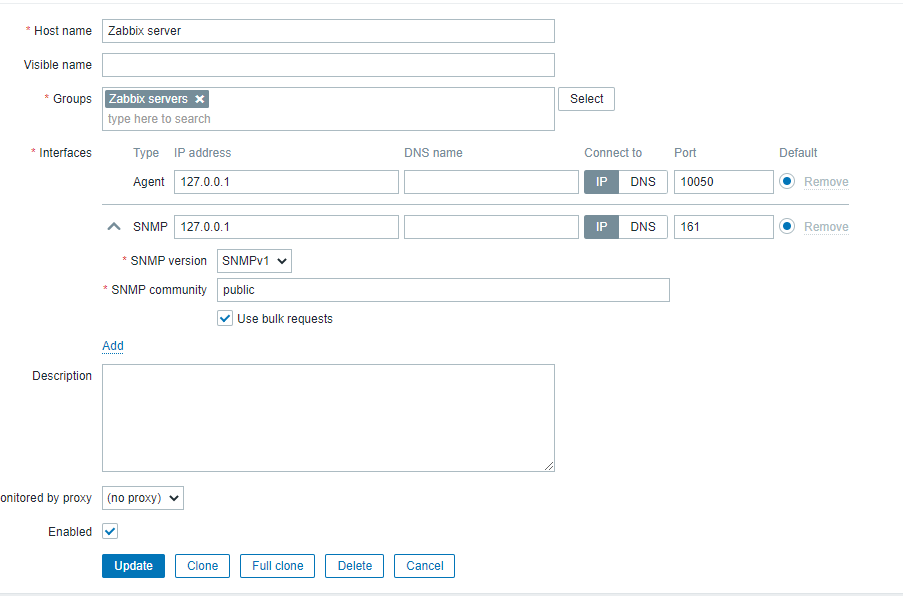Select Agent interface as default
This screenshot has height=596, width=903.
(787, 182)
